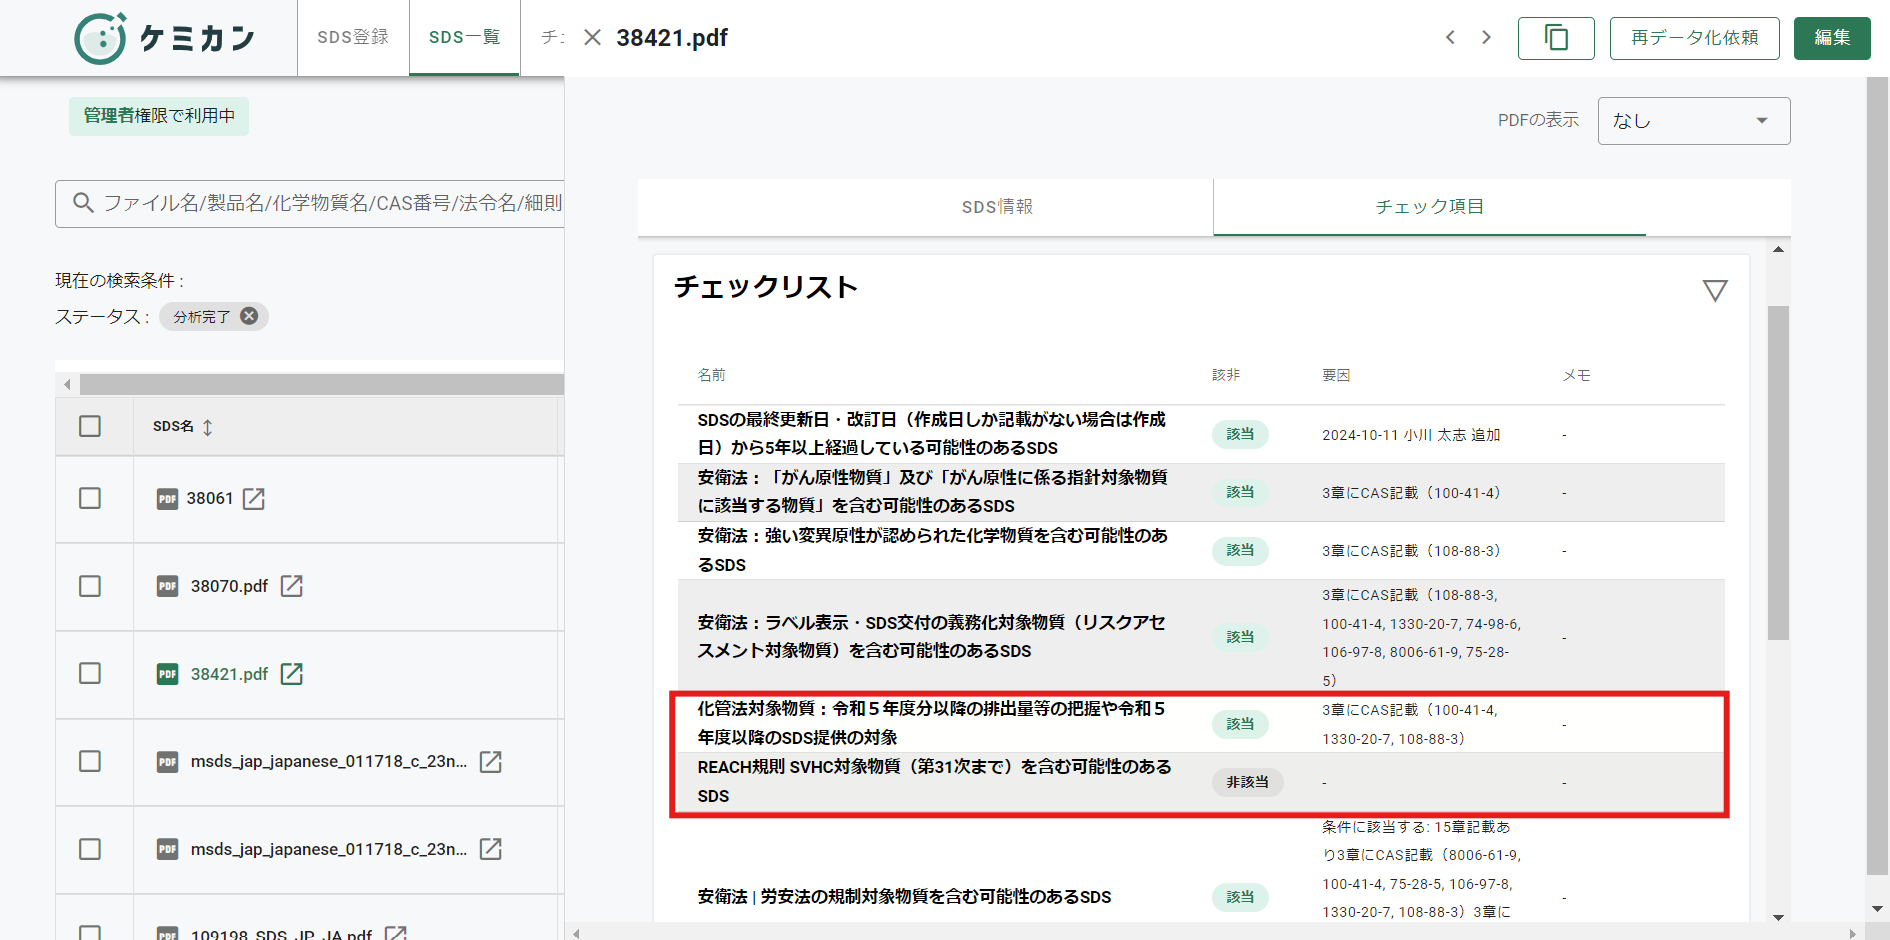Collapse the チェックリスト section triangle

pos(1715,290)
